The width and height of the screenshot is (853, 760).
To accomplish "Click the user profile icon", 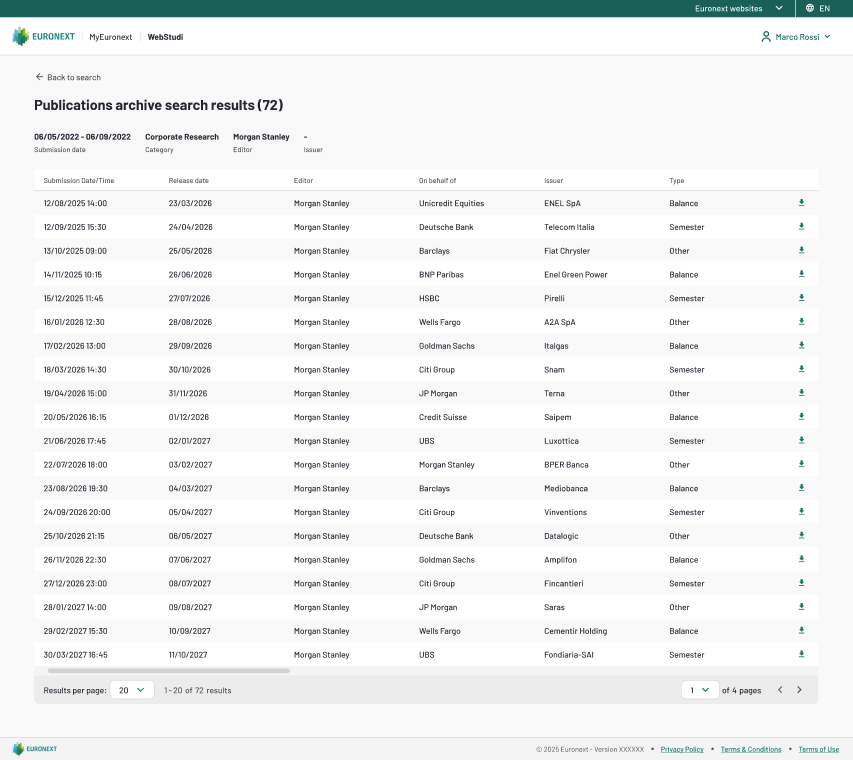I will click(x=766, y=36).
